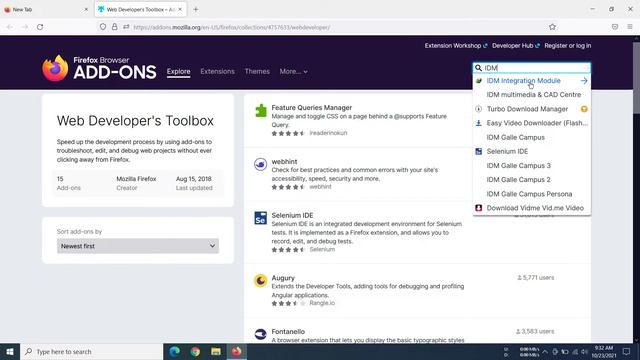Click Register or log in

[x=567, y=46]
